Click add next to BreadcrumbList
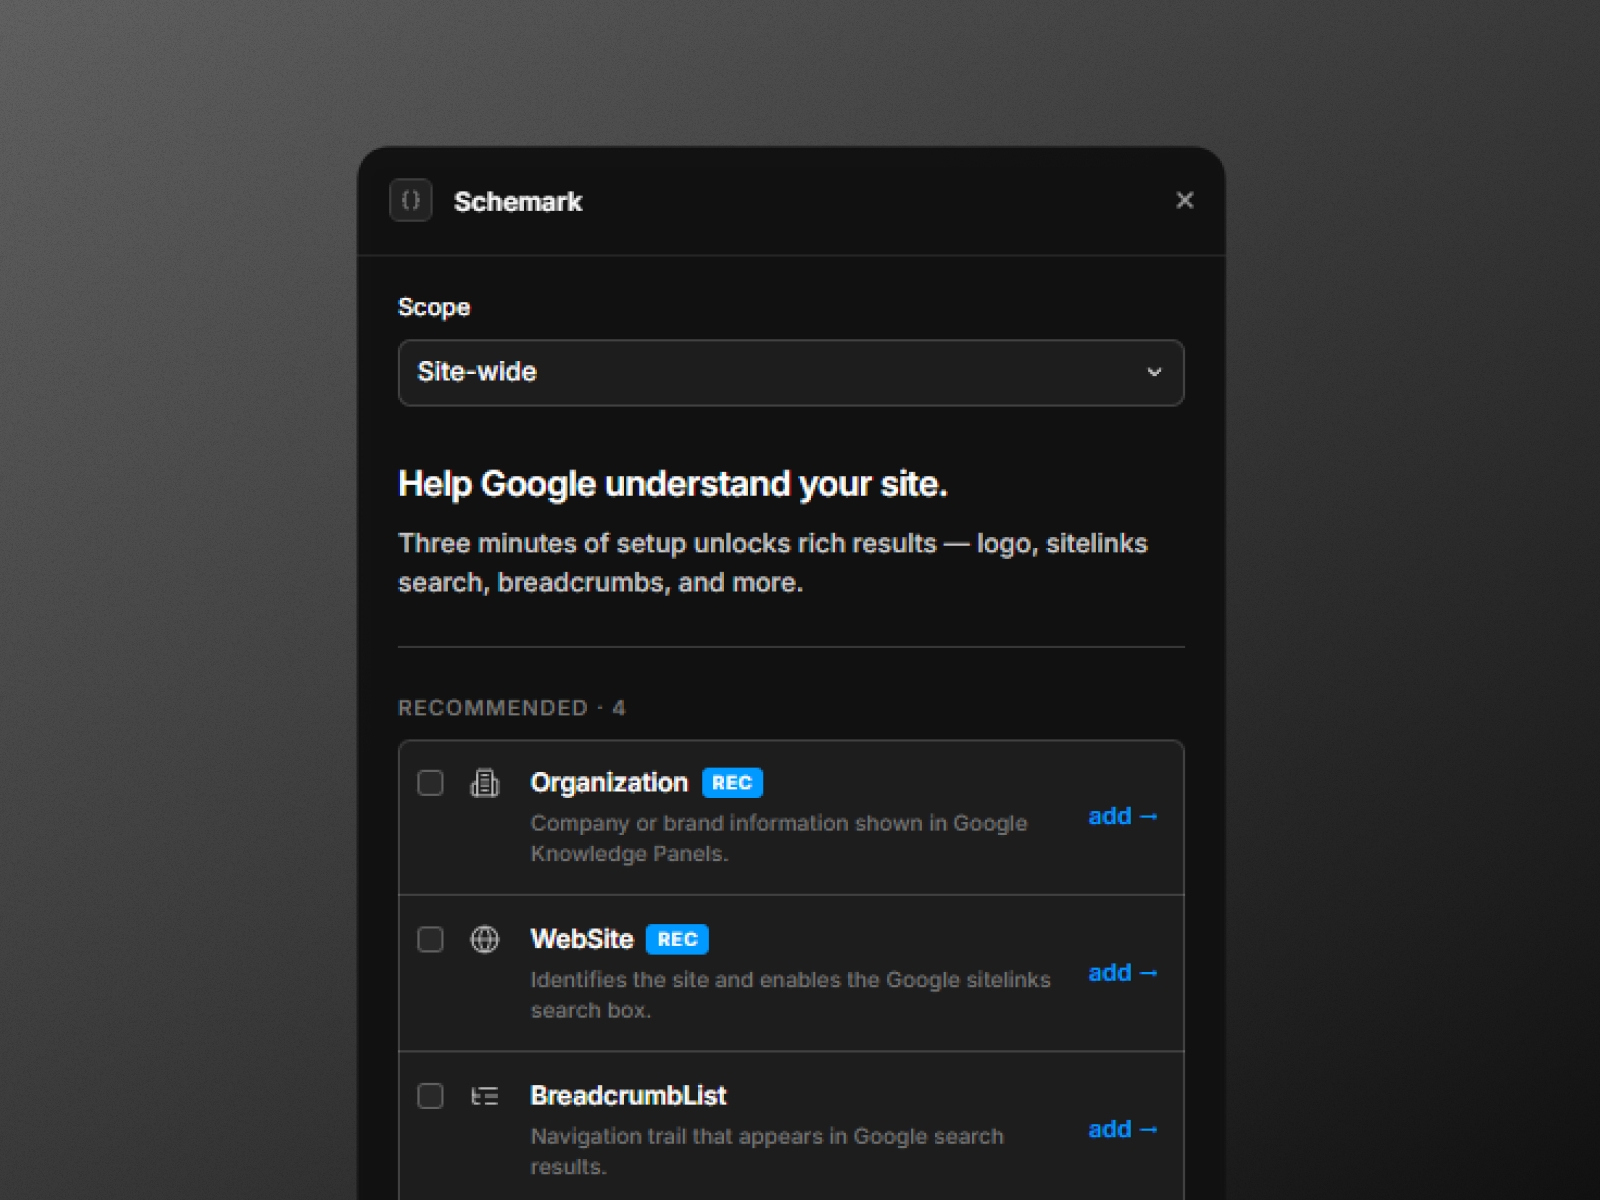The height and width of the screenshot is (1200, 1600). pos(1122,1129)
